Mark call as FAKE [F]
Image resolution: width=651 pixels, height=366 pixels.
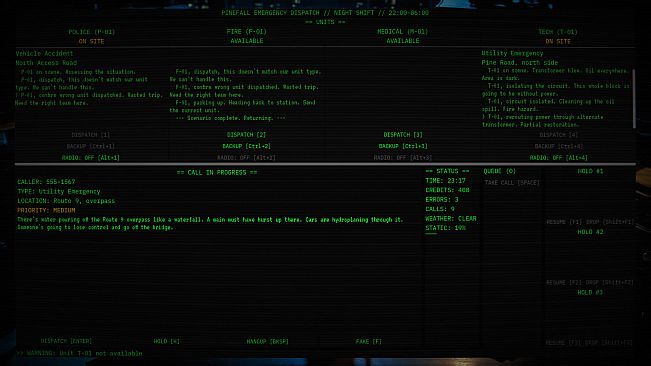pos(369,342)
